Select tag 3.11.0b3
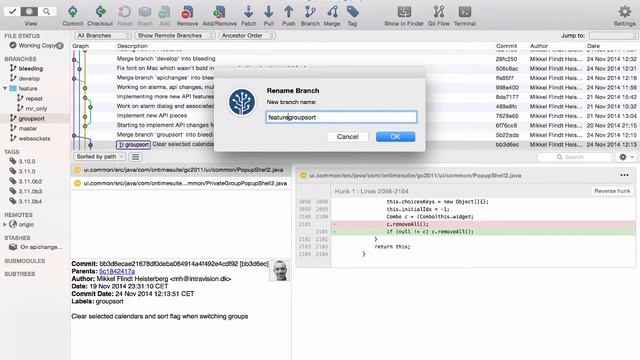Screen dimensions: 640x360 30,191
